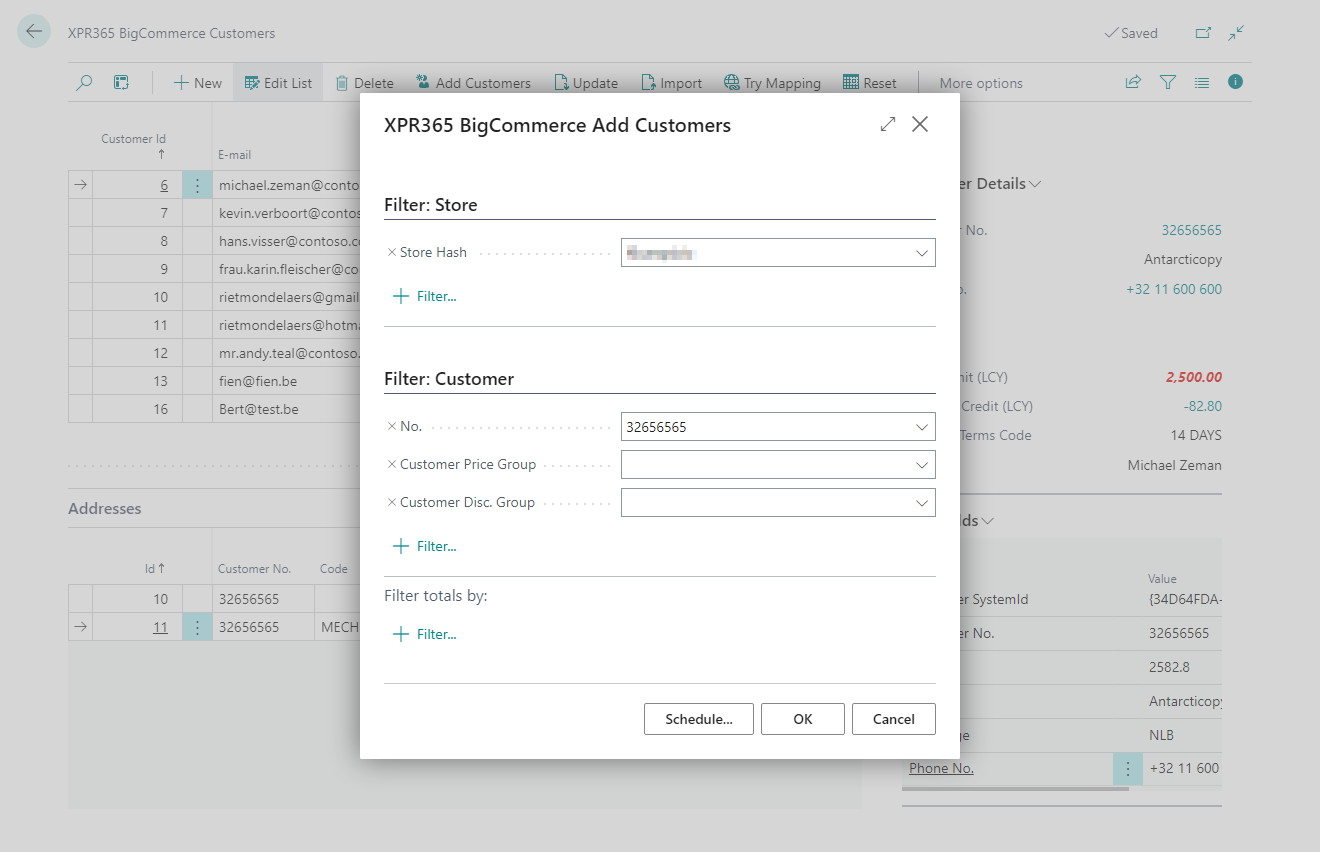Click the collapse page arrows icon
1320x852 pixels.
(x=1237, y=33)
